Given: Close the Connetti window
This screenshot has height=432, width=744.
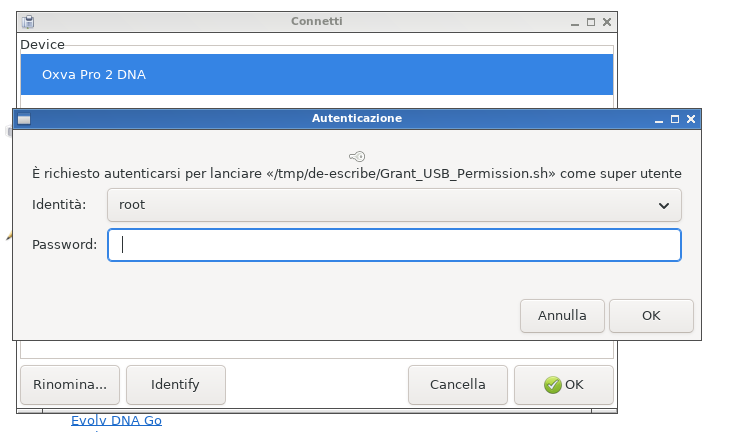Looking at the screenshot, I should pos(607,21).
